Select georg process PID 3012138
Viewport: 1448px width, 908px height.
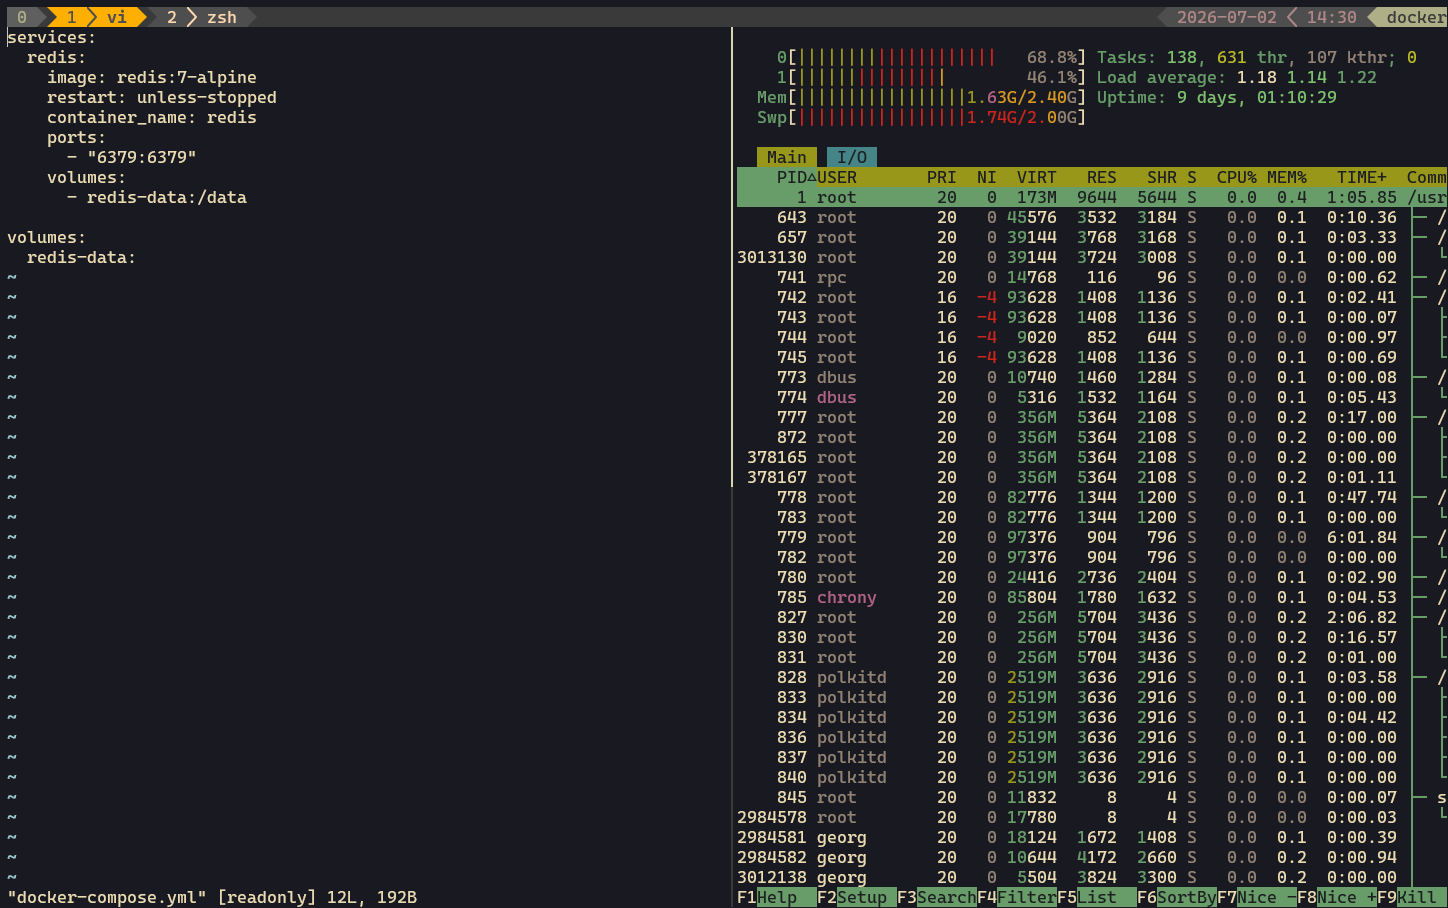click(1092, 877)
